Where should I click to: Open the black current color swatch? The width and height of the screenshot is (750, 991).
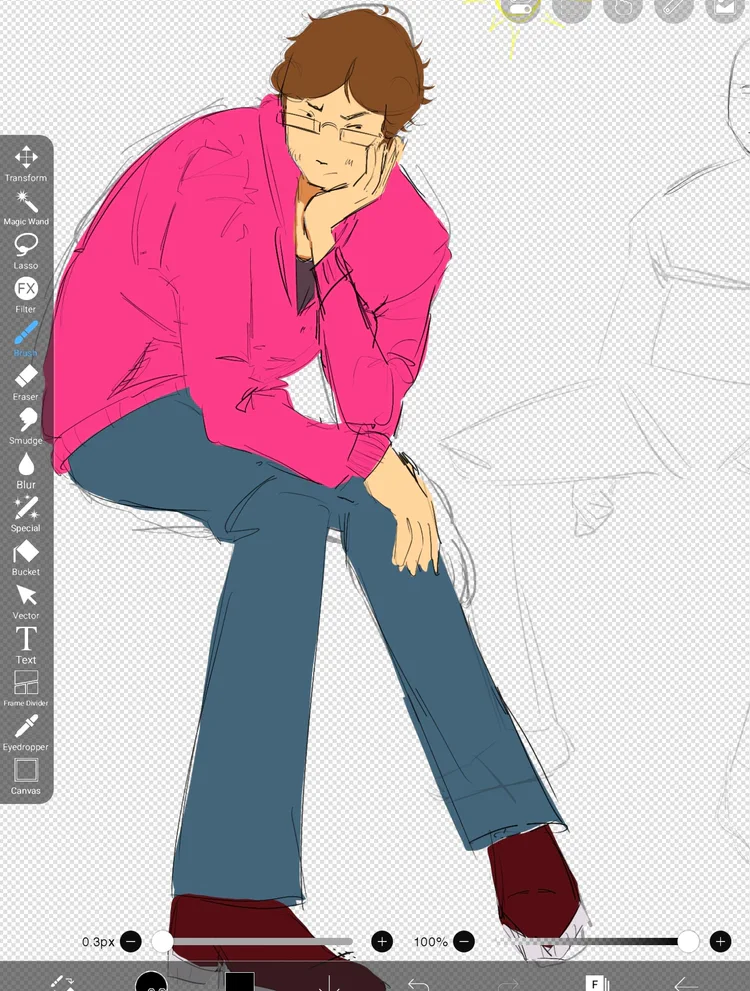240,982
